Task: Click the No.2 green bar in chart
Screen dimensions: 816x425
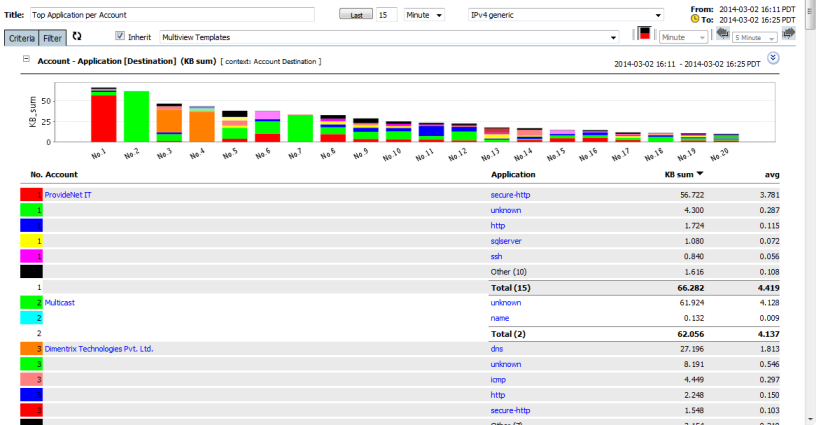Action: 136,117
